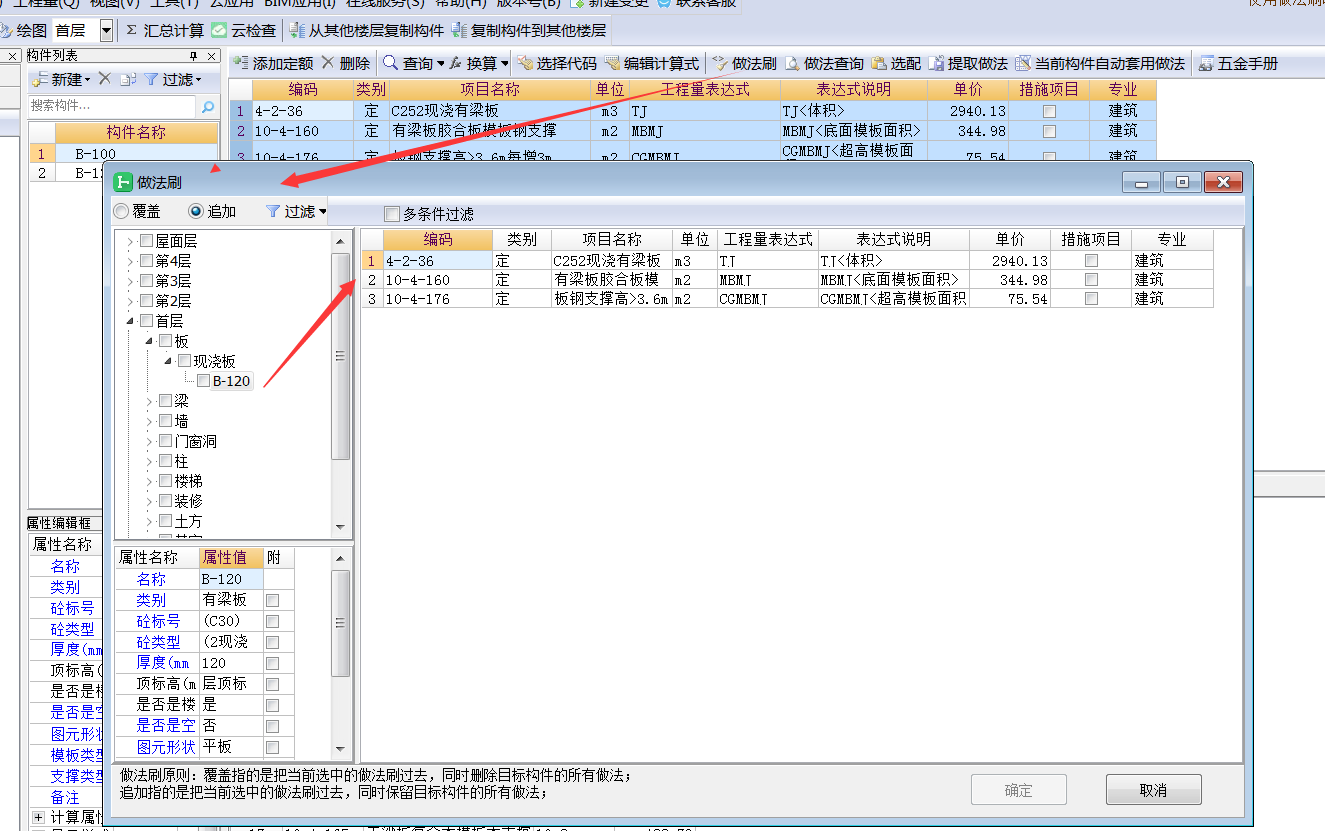Check the 第4层 tree checkbox
The image size is (1325, 831).
[x=147, y=261]
